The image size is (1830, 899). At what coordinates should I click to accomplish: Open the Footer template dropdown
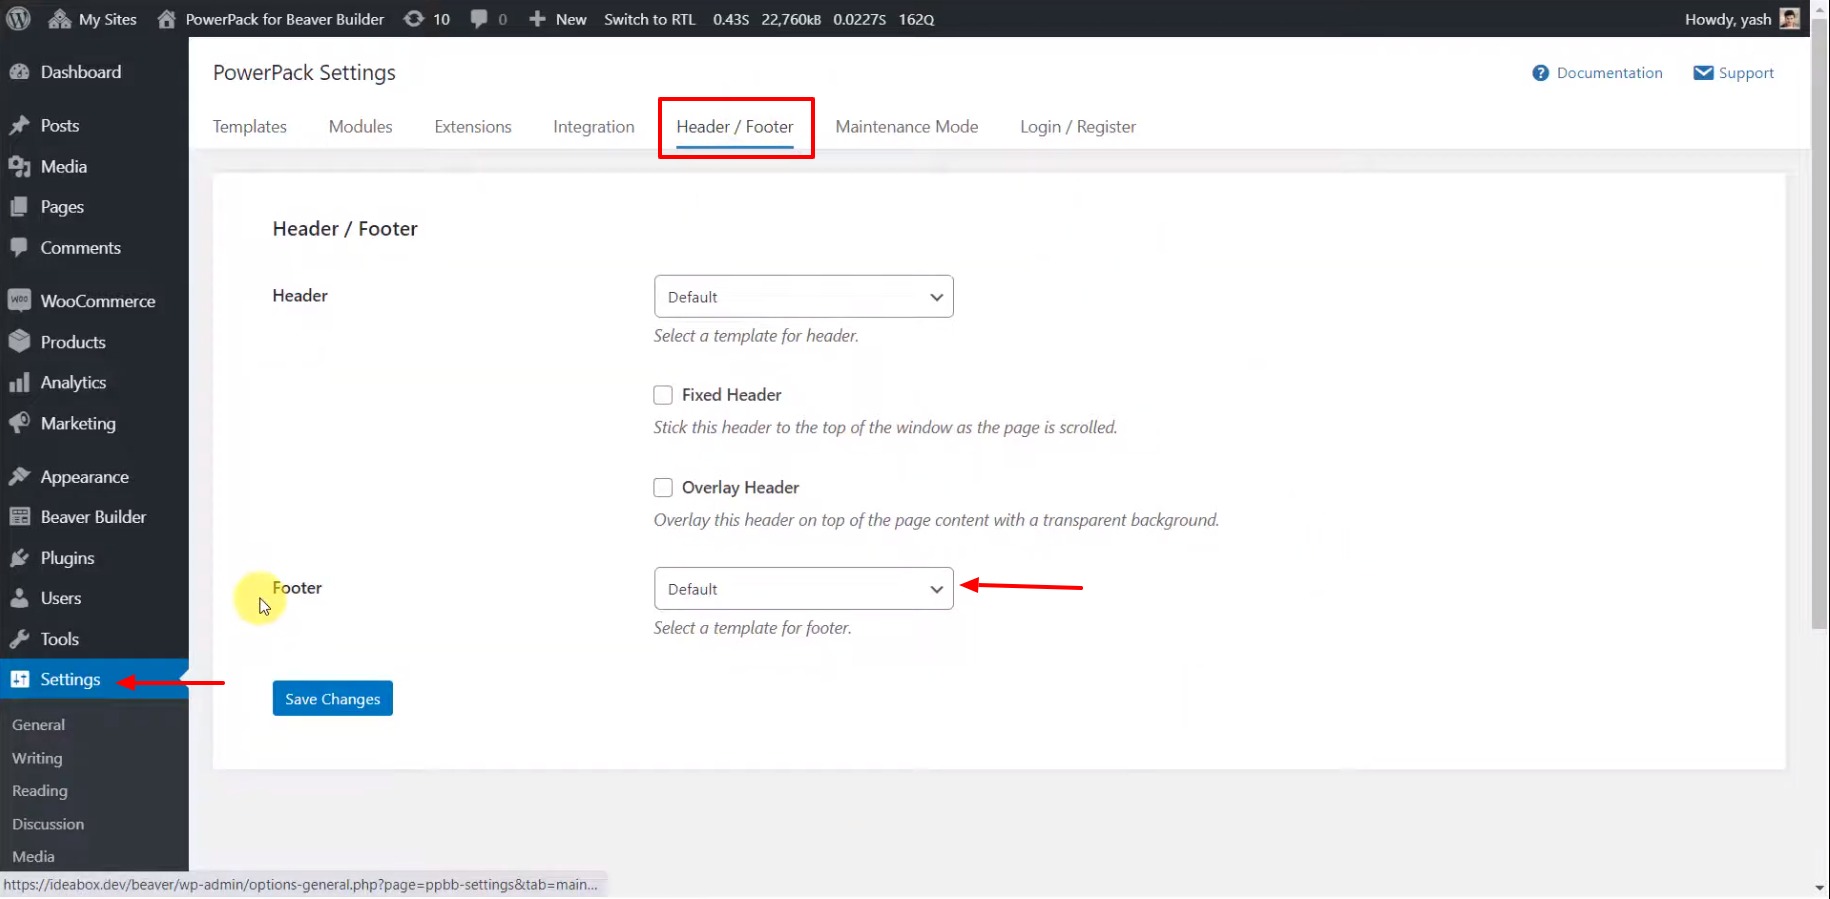point(804,589)
